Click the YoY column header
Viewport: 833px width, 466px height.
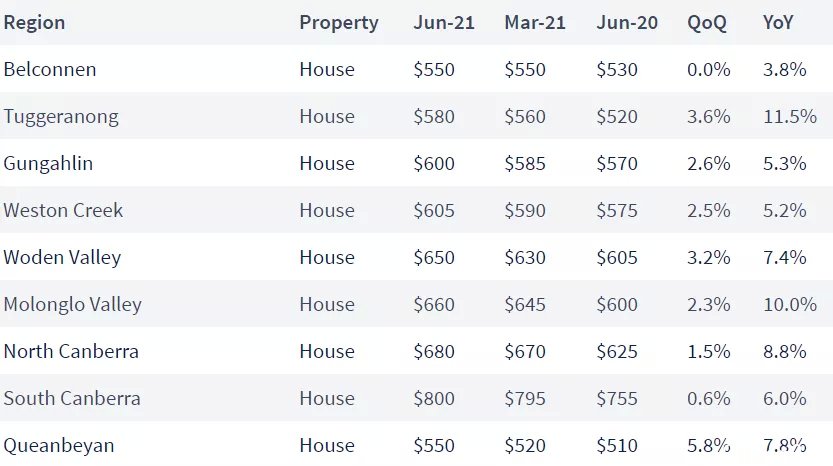click(778, 23)
